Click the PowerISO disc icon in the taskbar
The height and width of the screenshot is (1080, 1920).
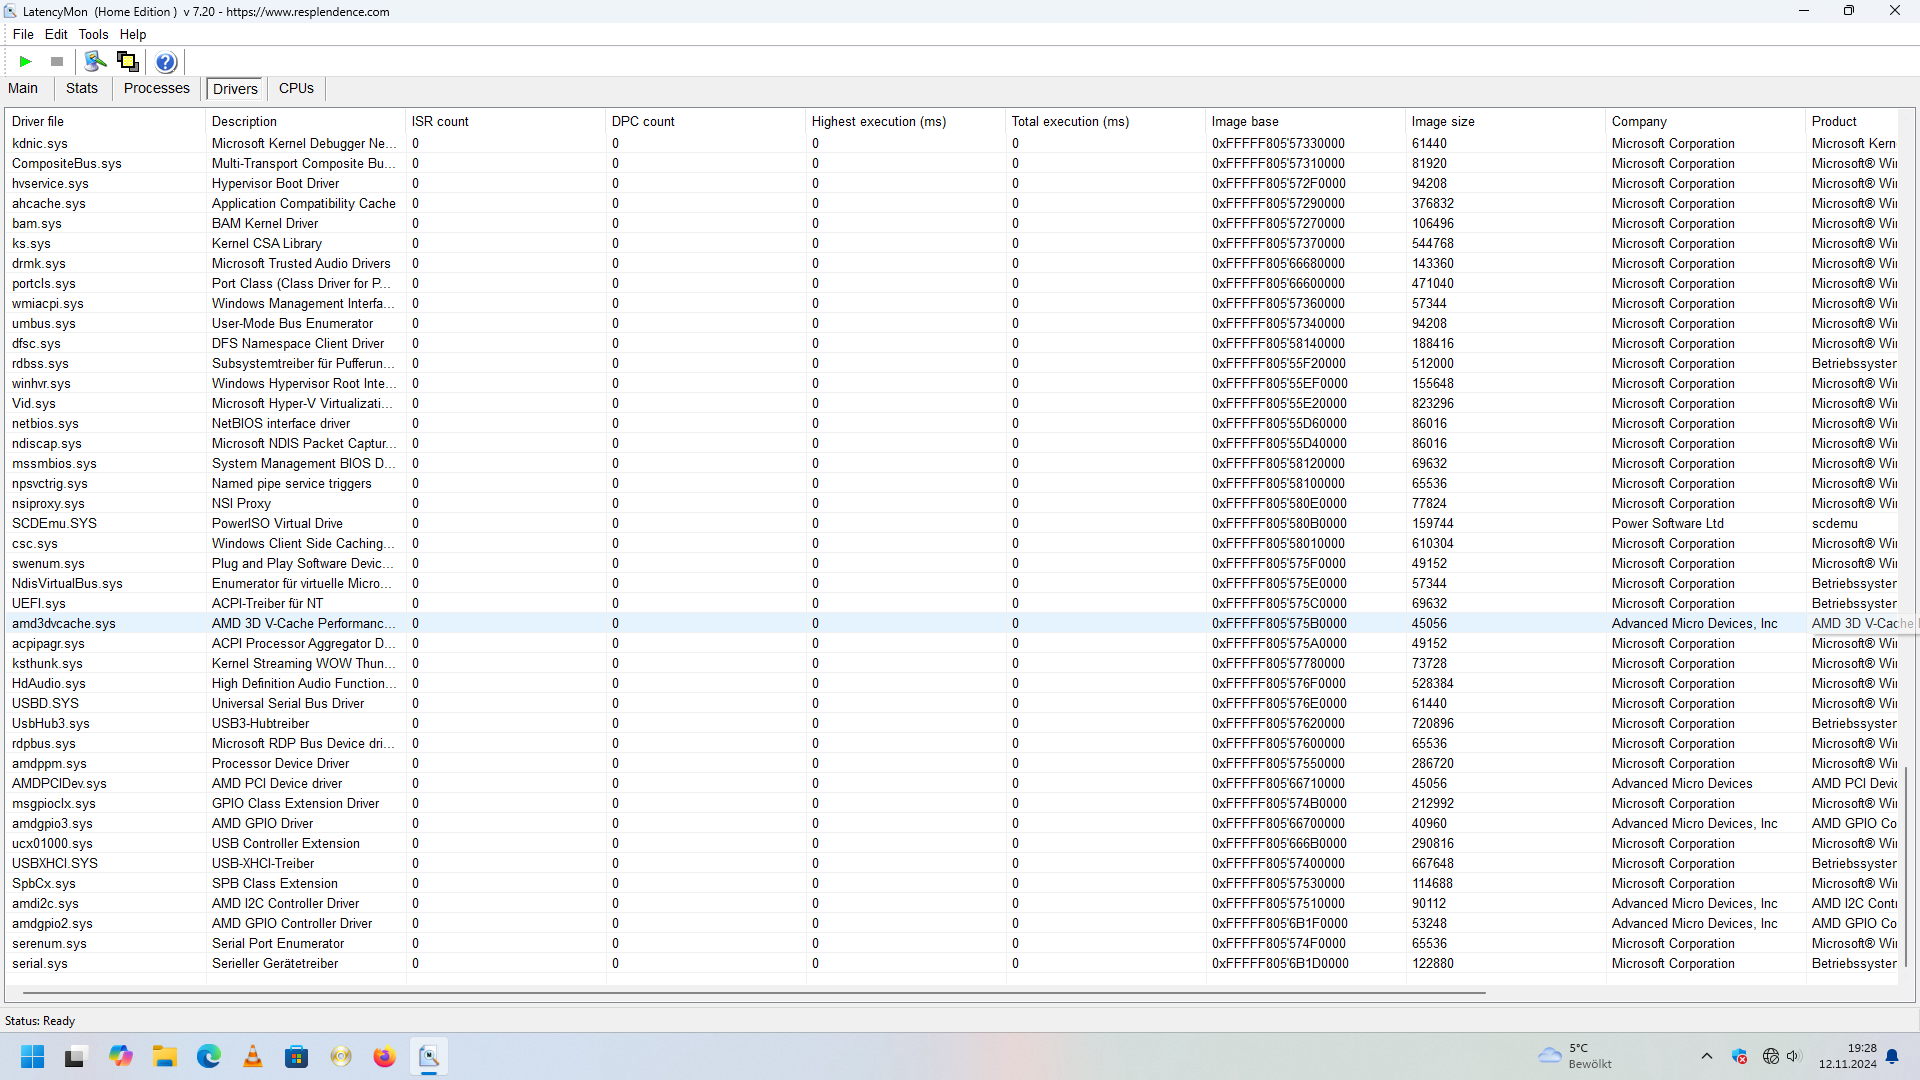341,1056
